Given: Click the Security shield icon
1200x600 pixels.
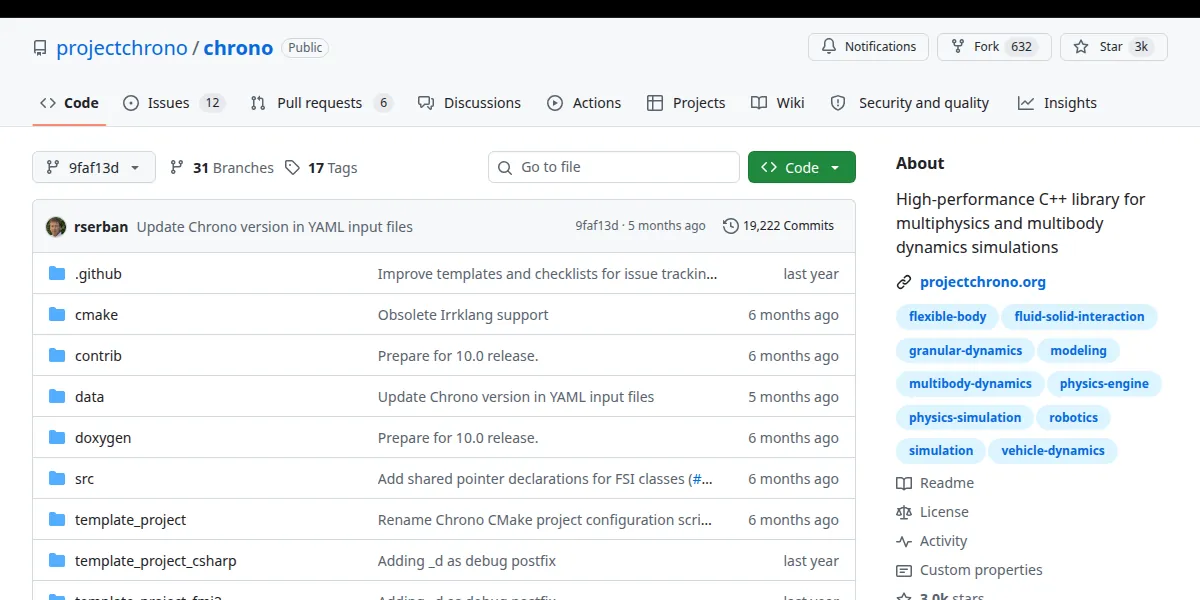Looking at the screenshot, I should click(838, 103).
